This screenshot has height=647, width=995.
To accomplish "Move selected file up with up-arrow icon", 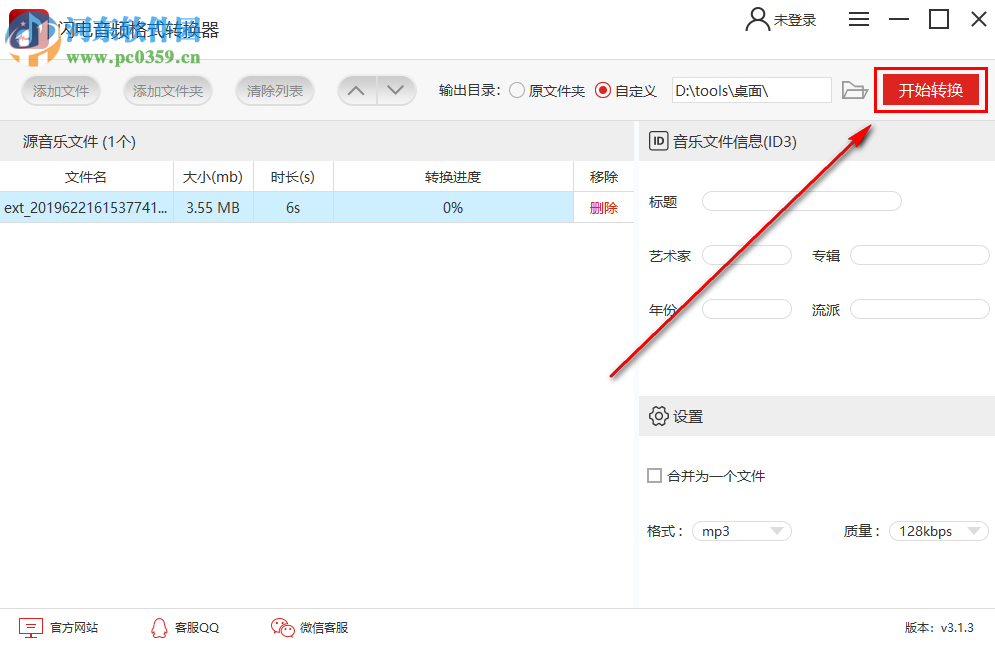I will tap(356, 89).
